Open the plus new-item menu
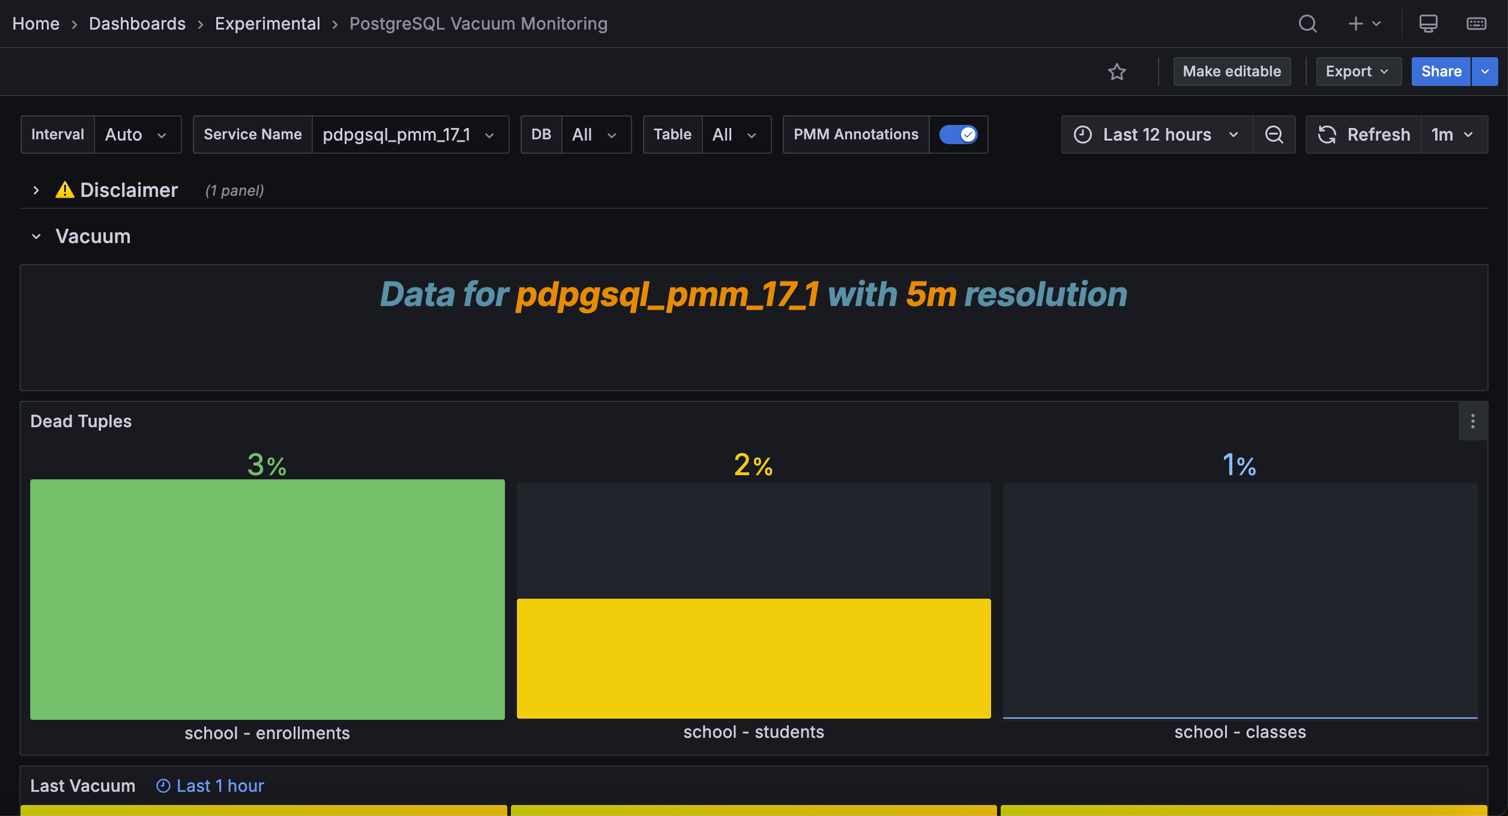The width and height of the screenshot is (1508, 816). 1363,23
